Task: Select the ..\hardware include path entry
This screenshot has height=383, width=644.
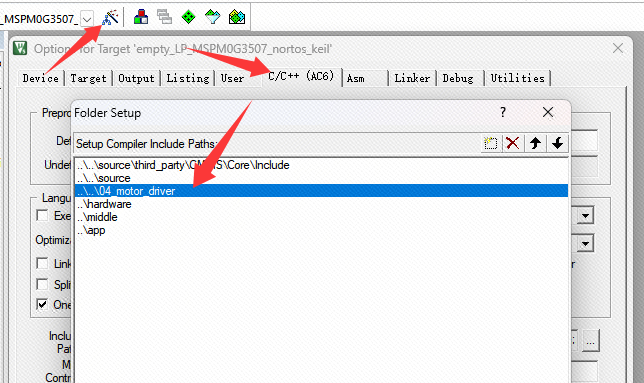Action: coord(321,204)
